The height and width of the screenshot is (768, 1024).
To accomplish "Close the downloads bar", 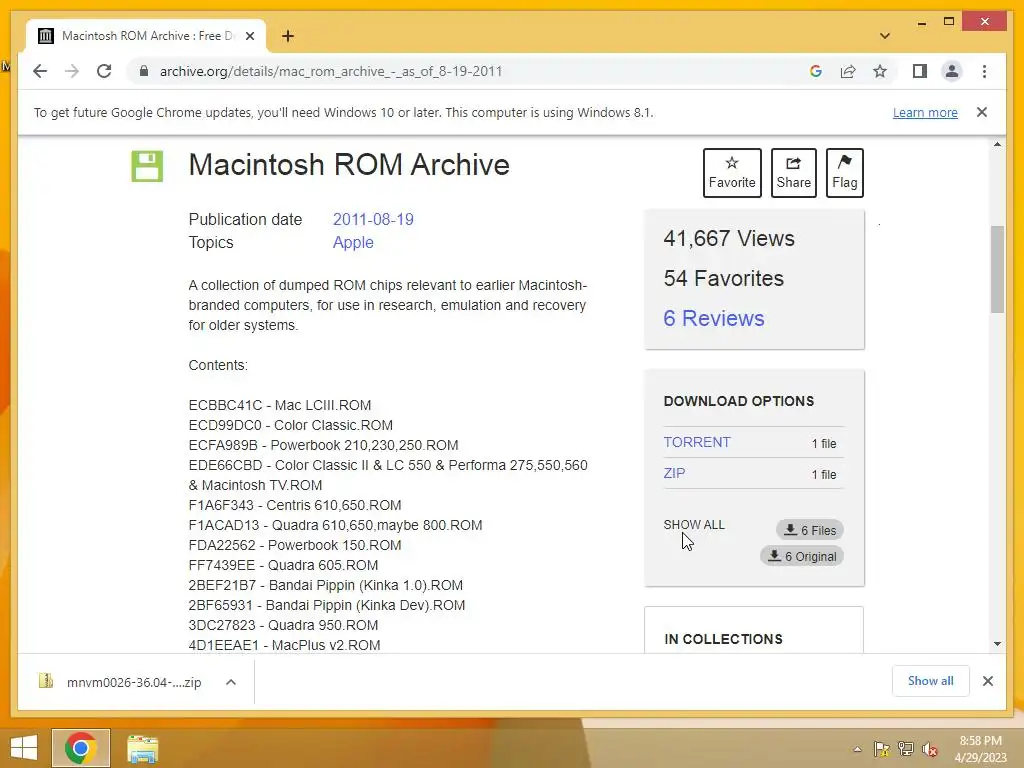I will pyautogui.click(x=987, y=681).
